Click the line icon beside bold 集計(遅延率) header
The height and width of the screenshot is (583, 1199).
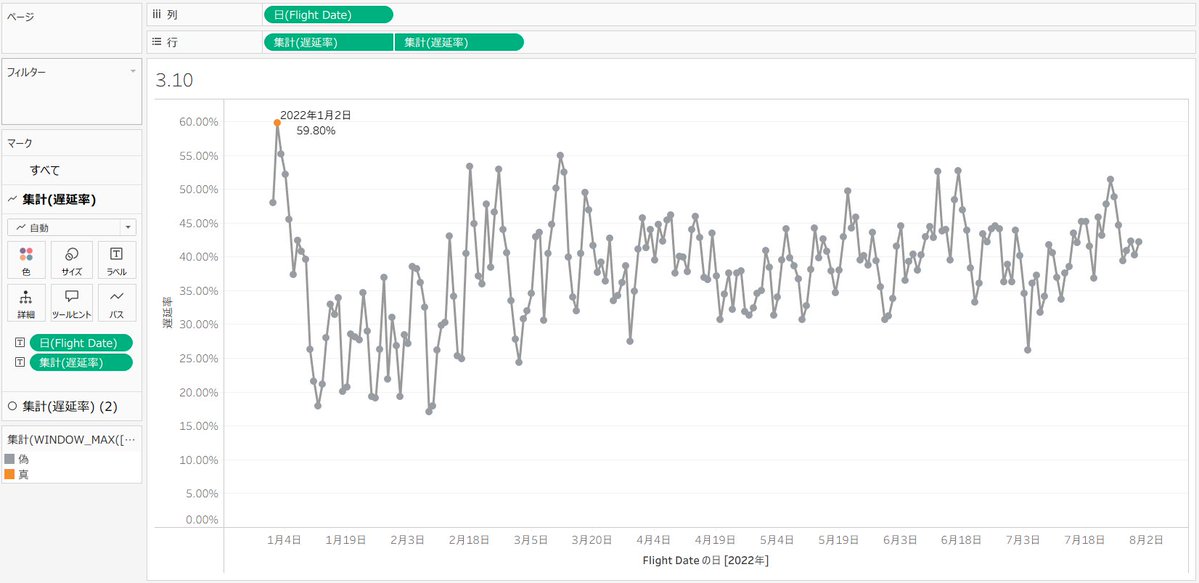[12, 200]
